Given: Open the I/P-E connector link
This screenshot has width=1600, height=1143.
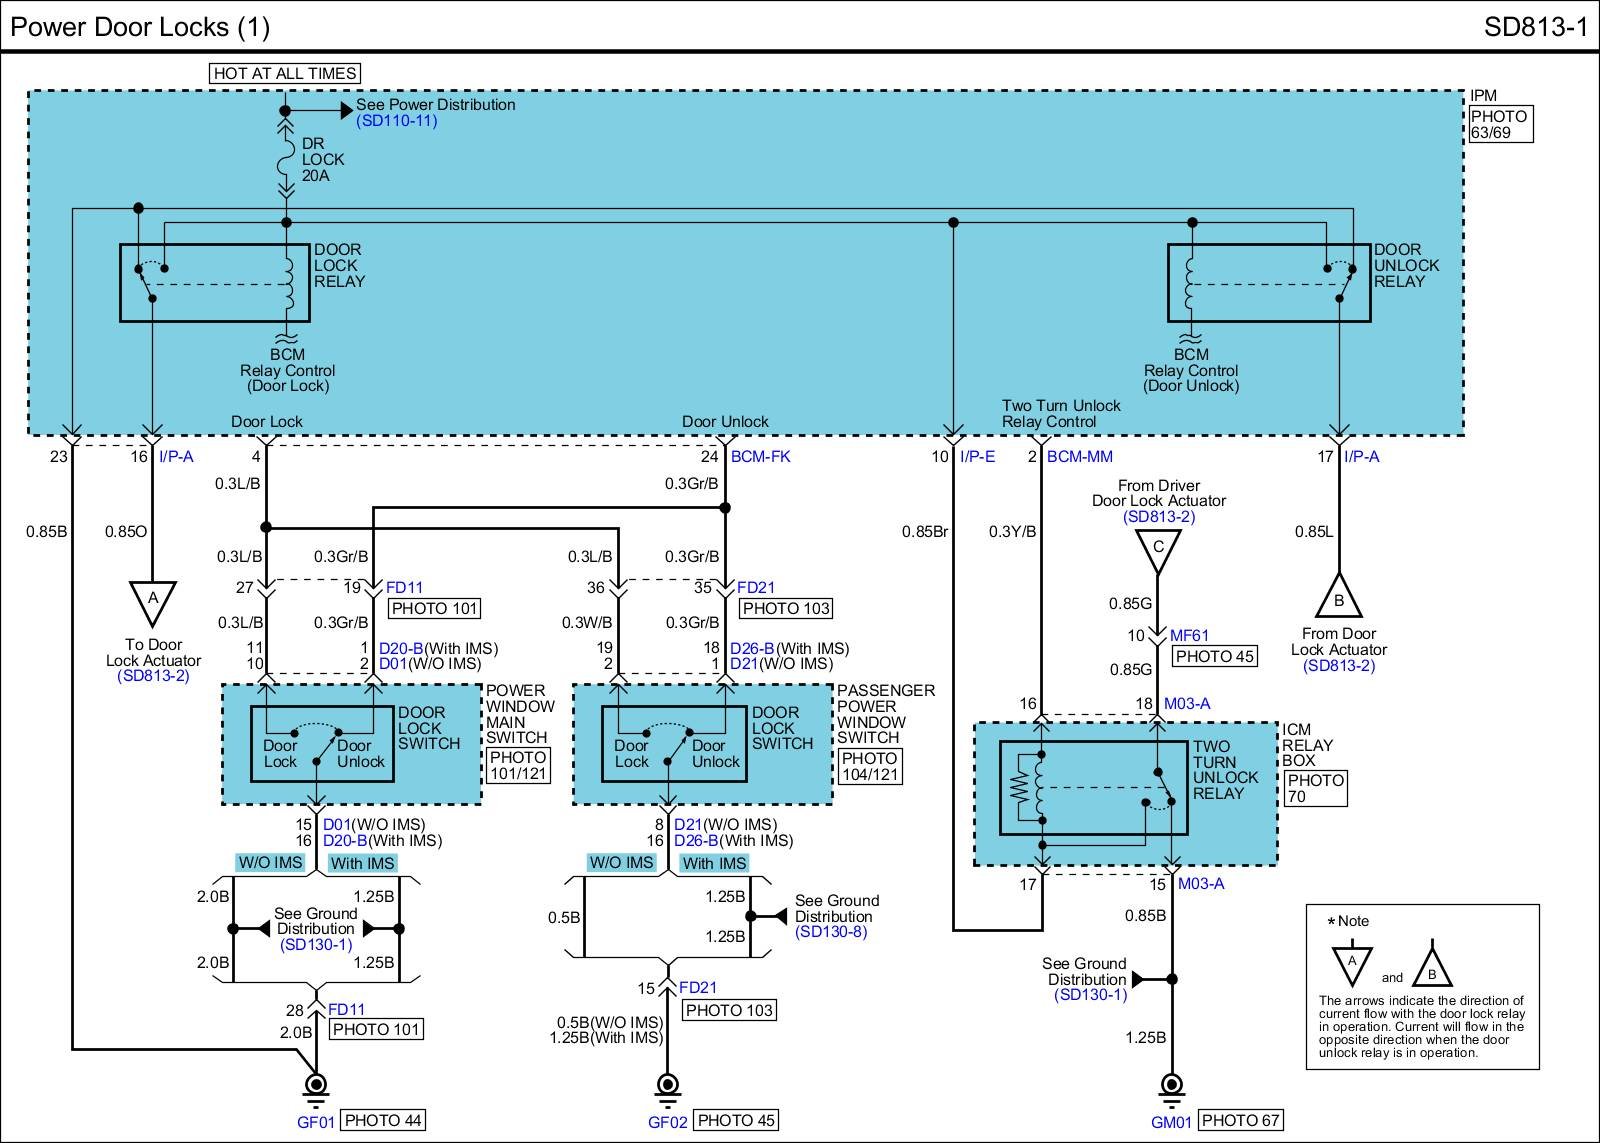Looking at the screenshot, I should pos(977,457).
